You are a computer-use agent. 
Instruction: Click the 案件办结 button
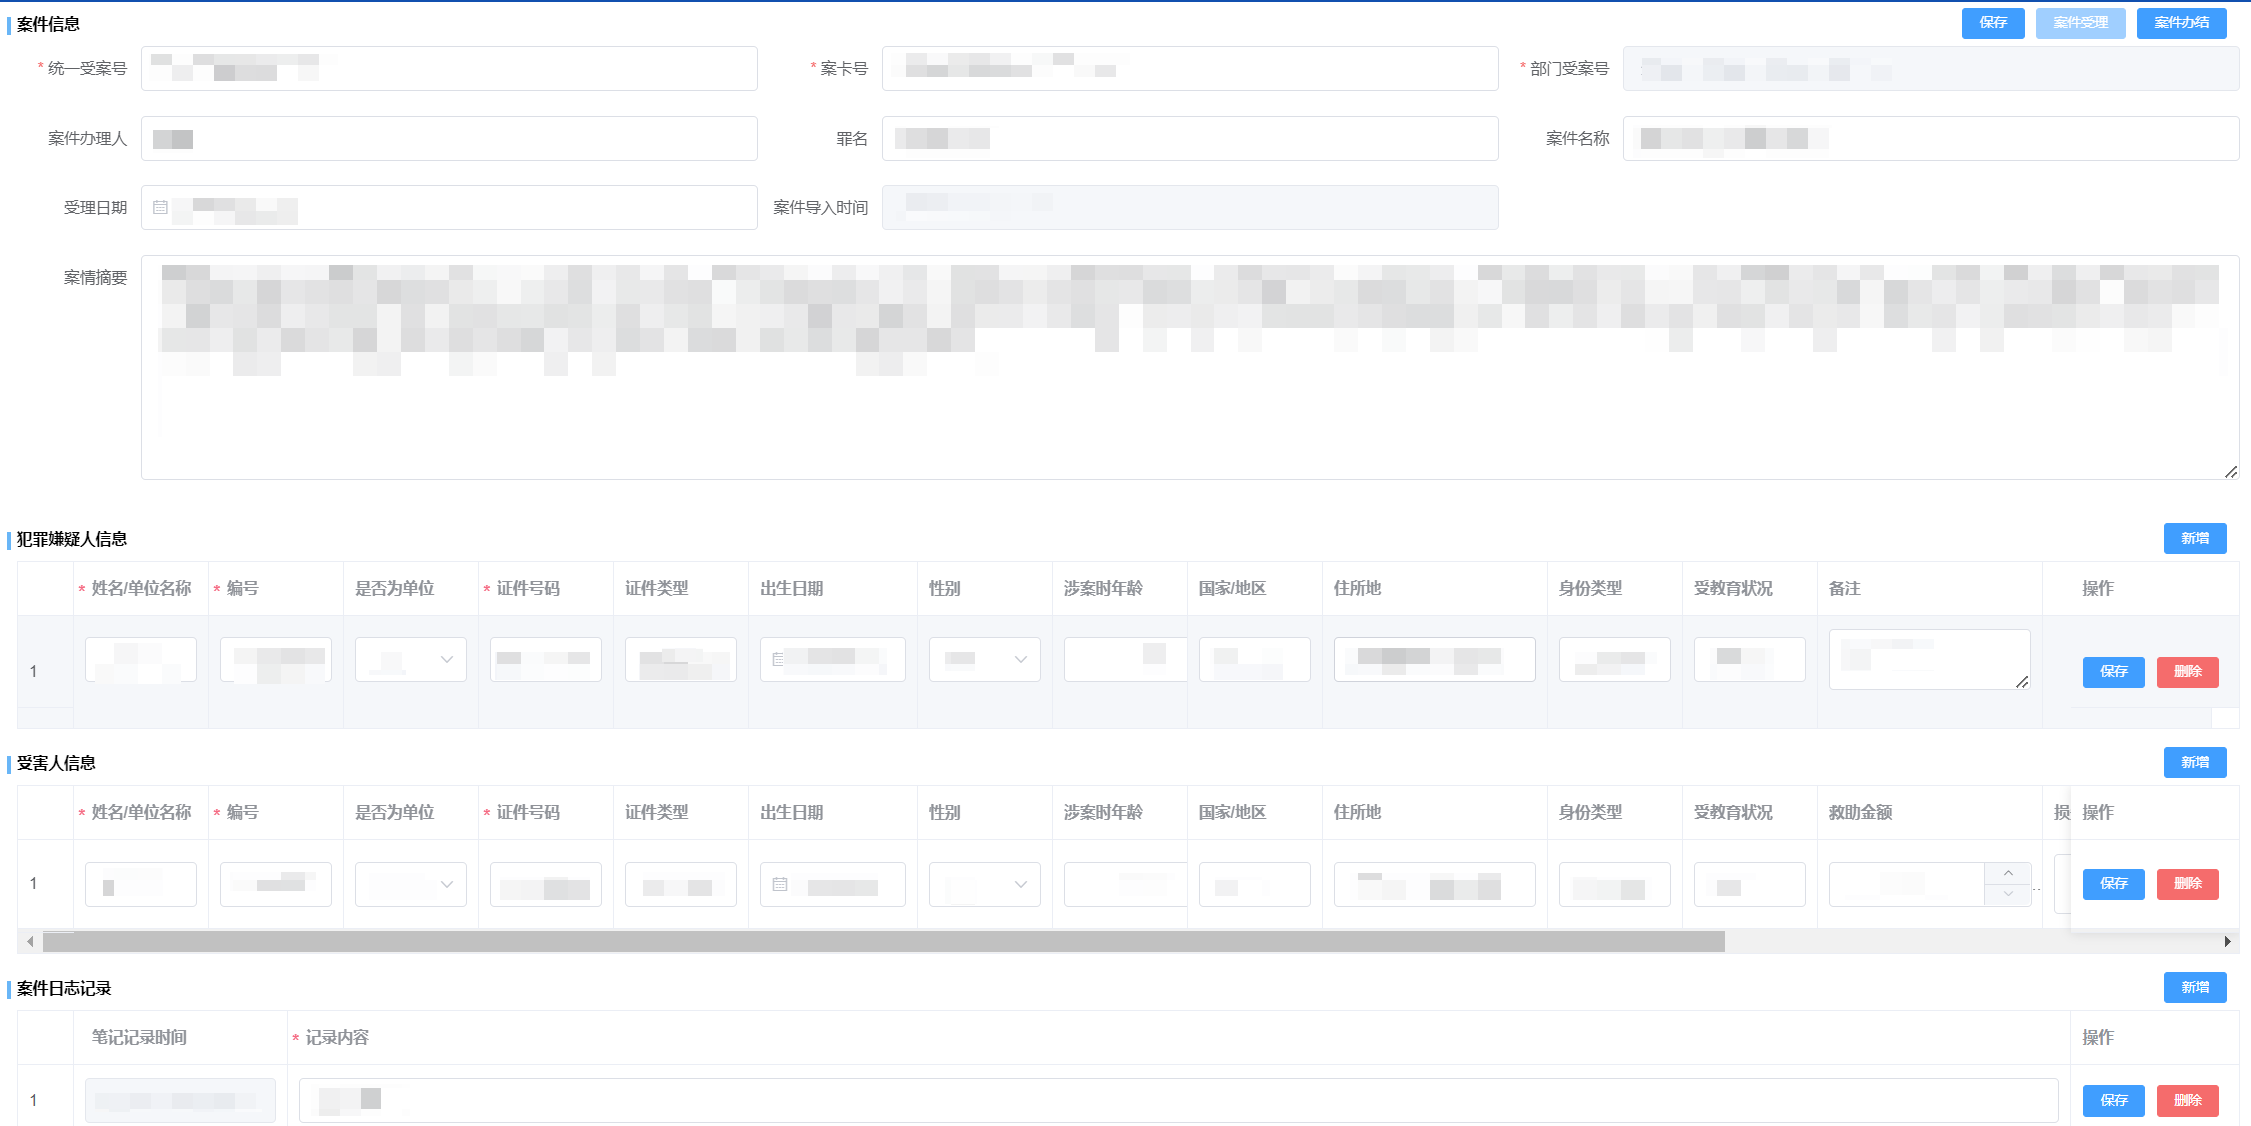(x=2181, y=23)
